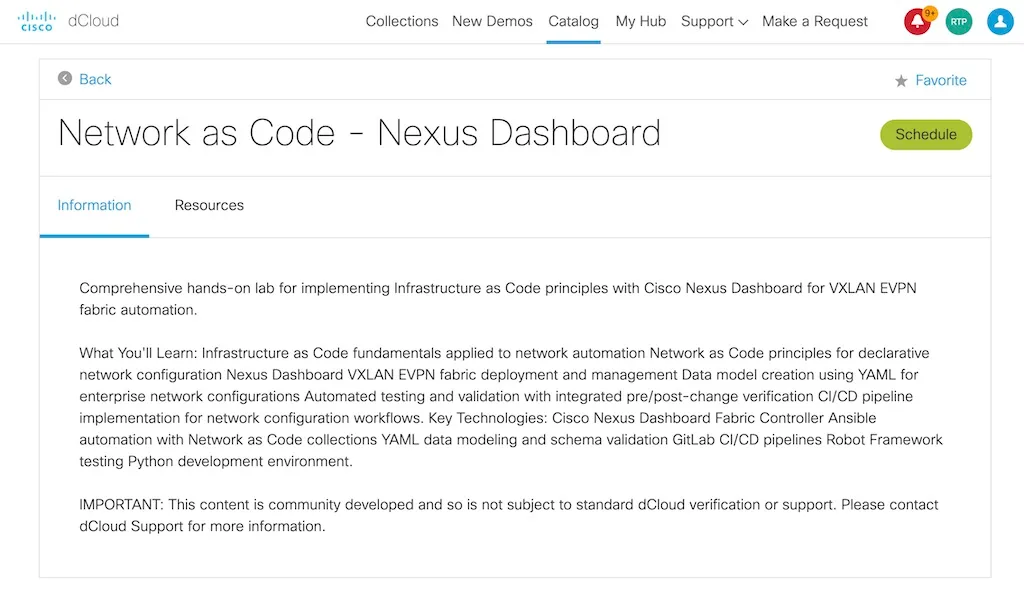Click Make a Request link
The height and width of the screenshot is (597, 1024).
point(815,21)
